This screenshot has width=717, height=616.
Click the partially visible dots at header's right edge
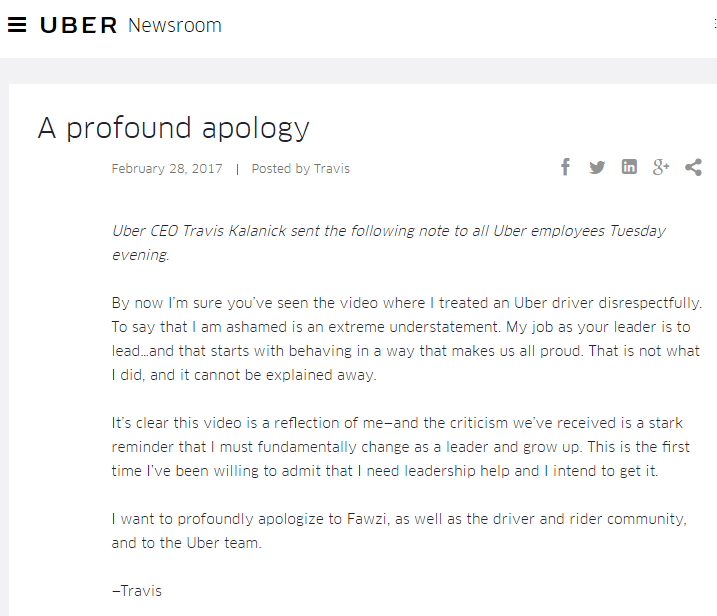click(712, 25)
